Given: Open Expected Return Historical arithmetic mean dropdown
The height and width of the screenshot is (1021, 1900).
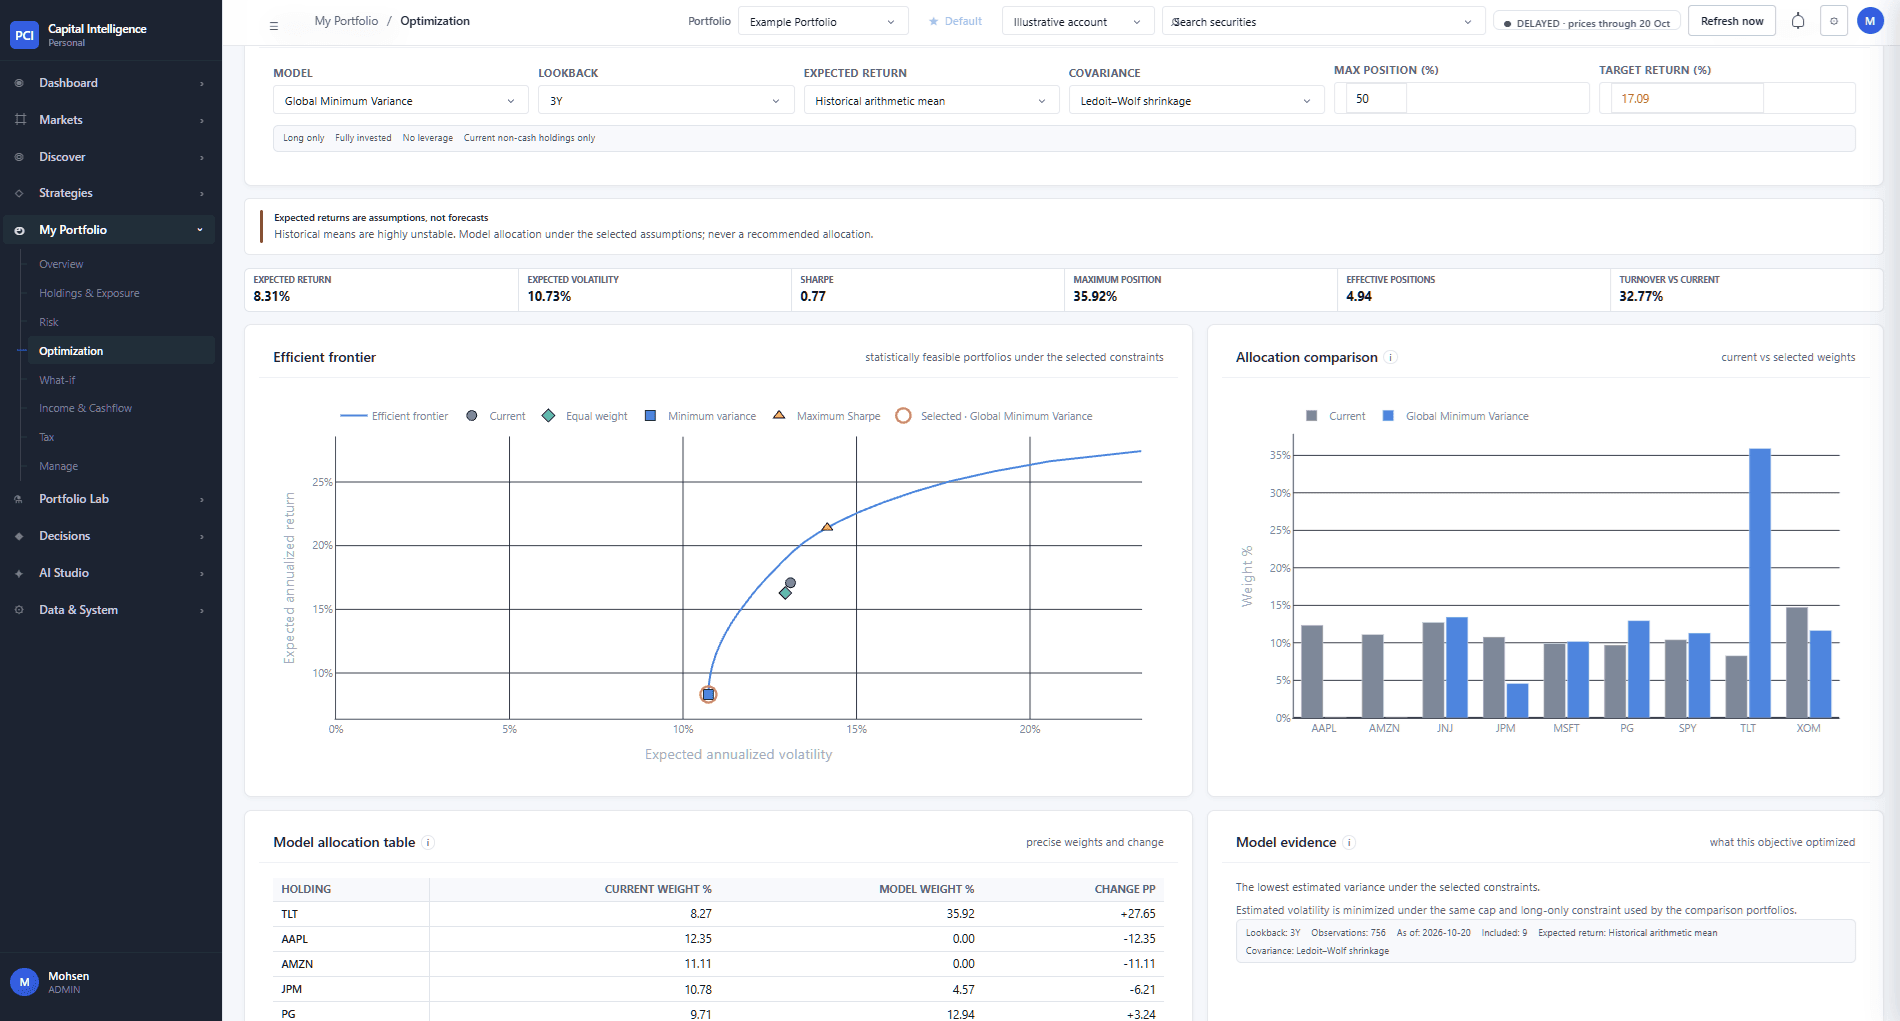Looking at the screenshot, I should click(x=931, y=100).
